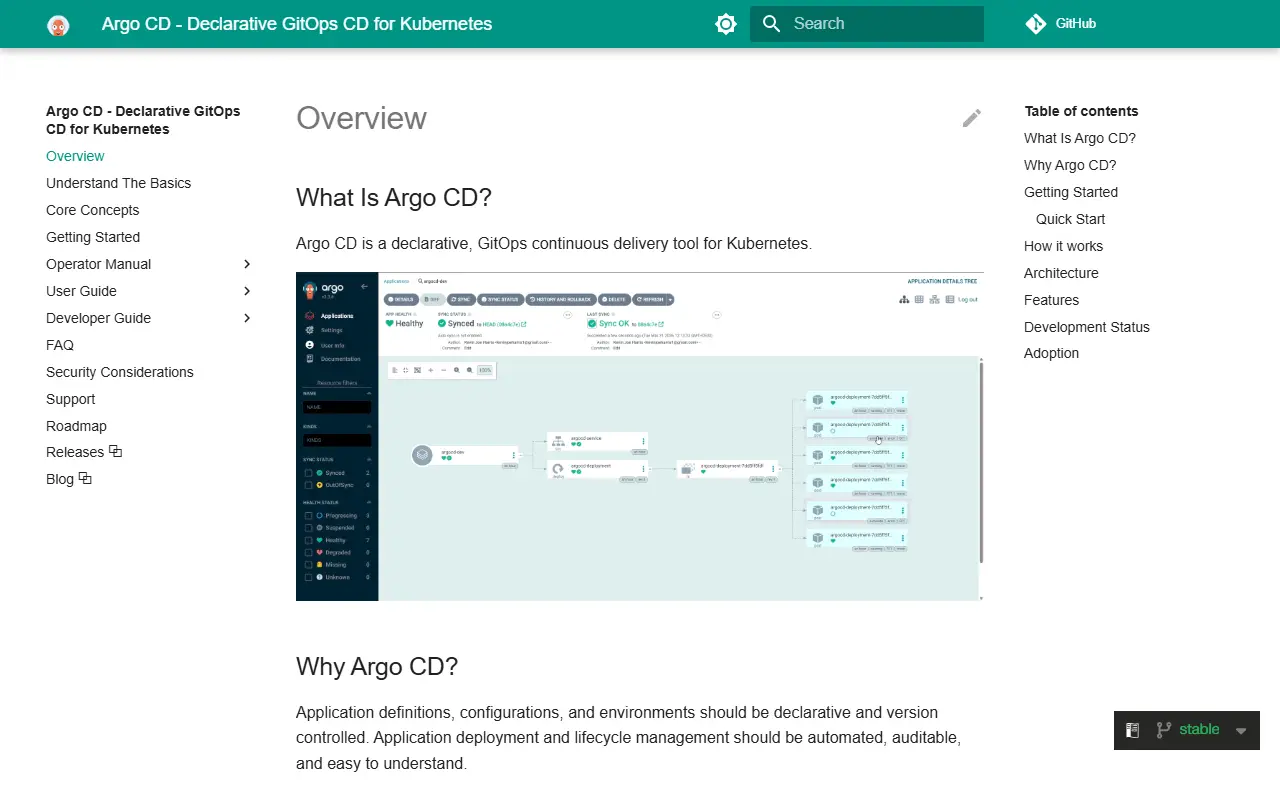Expand the Developer Guide section

coord(247,318)
